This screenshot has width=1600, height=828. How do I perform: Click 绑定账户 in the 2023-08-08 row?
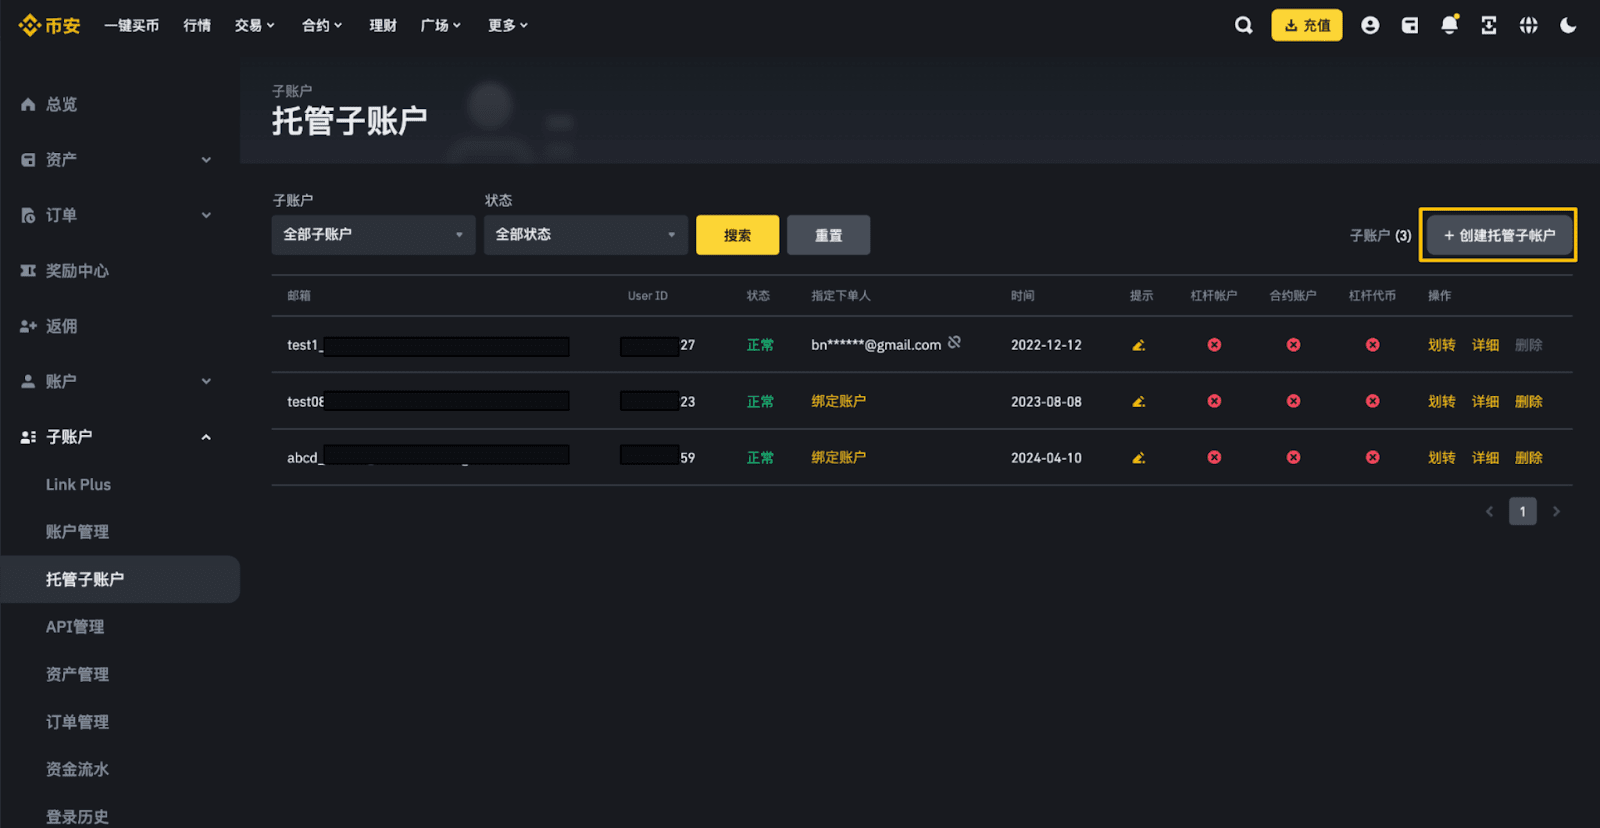coord(838,401)
